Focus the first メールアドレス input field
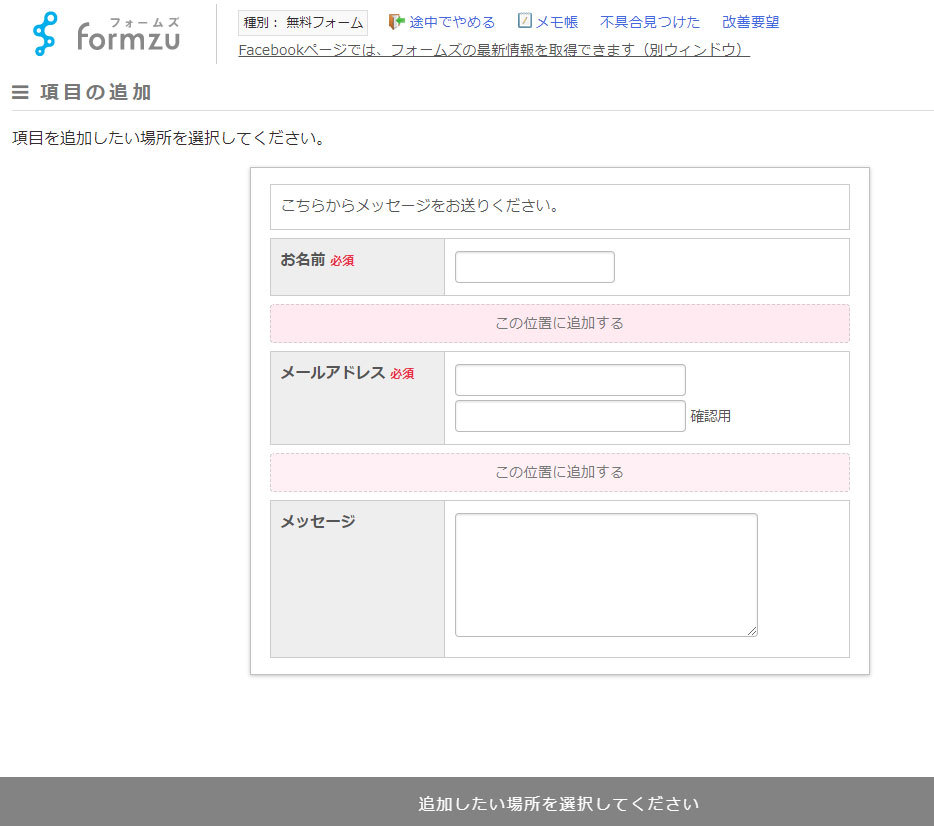Viewport: 934px width, 826px height. click(x=570, y=380)
